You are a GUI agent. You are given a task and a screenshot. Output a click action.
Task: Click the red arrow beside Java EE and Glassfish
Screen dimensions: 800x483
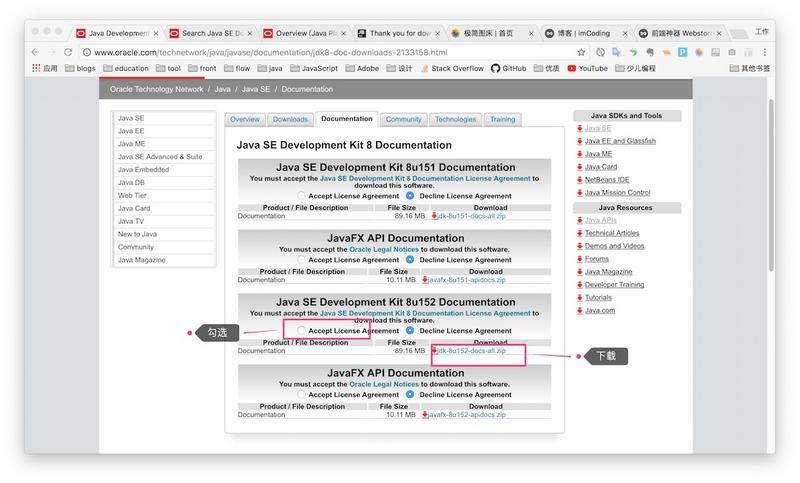coord(580,141)
